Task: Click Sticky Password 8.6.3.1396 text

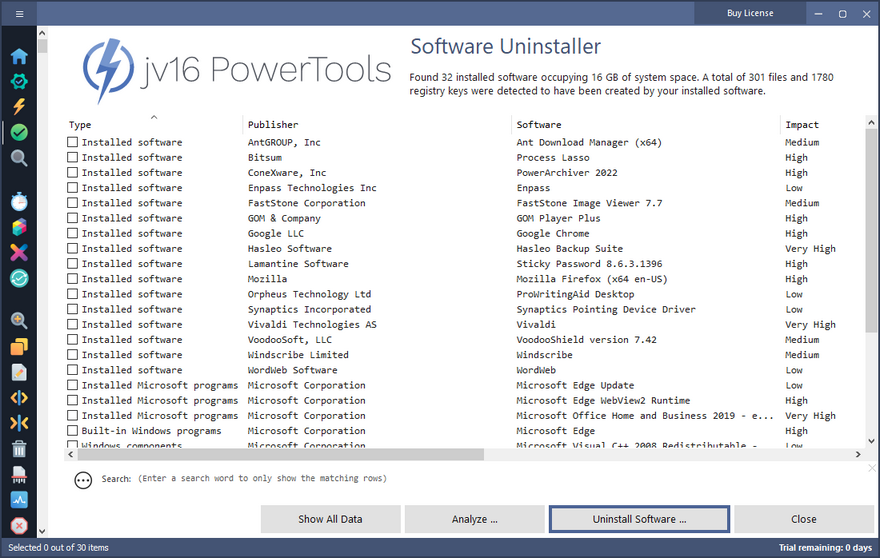Action: pos(589,263)
